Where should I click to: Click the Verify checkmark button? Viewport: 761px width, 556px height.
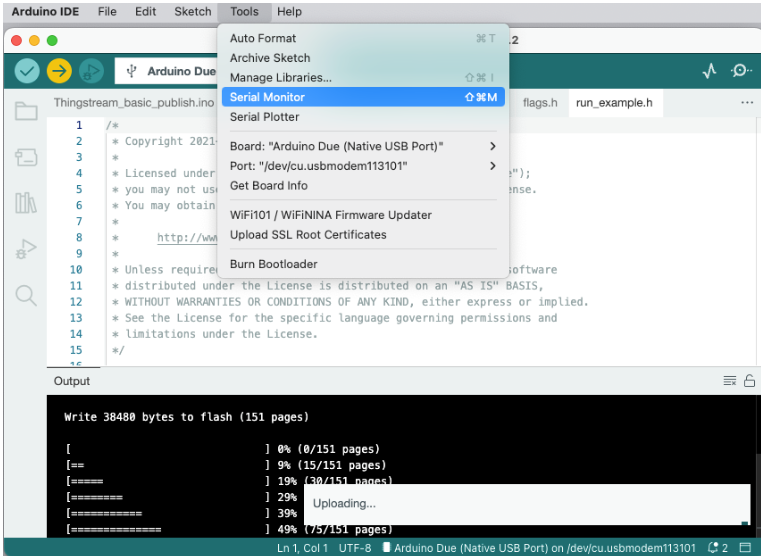(27, 71)
